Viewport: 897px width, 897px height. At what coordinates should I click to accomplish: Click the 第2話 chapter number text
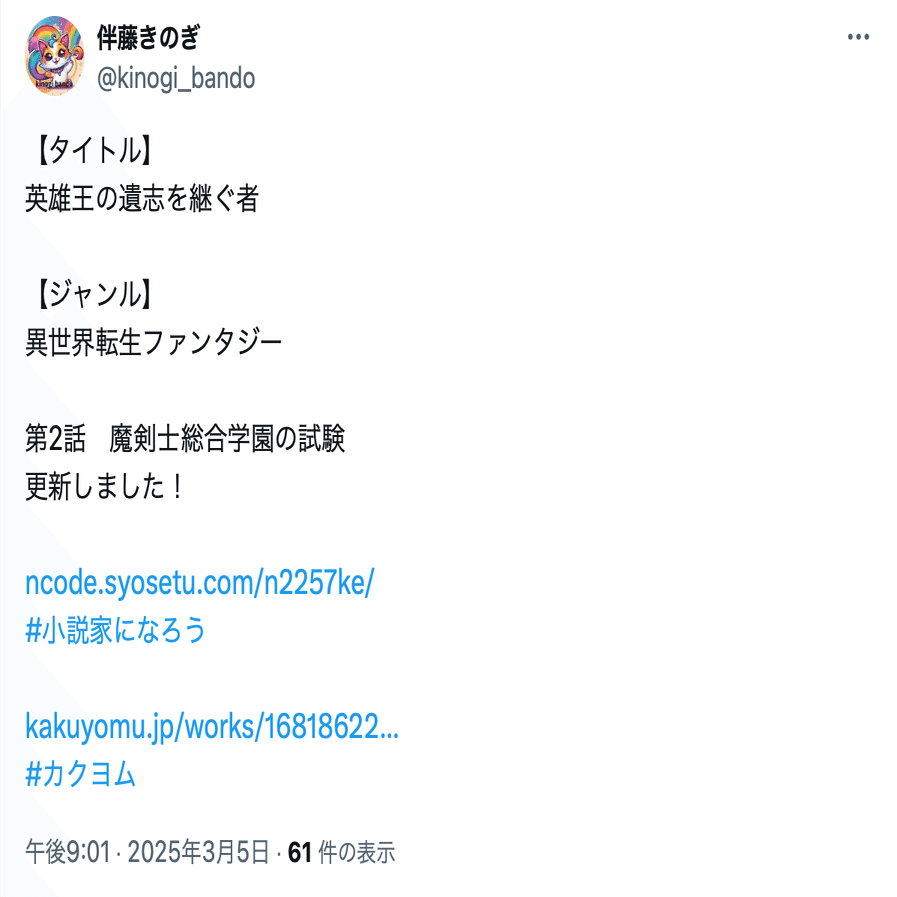click(55, 438)
